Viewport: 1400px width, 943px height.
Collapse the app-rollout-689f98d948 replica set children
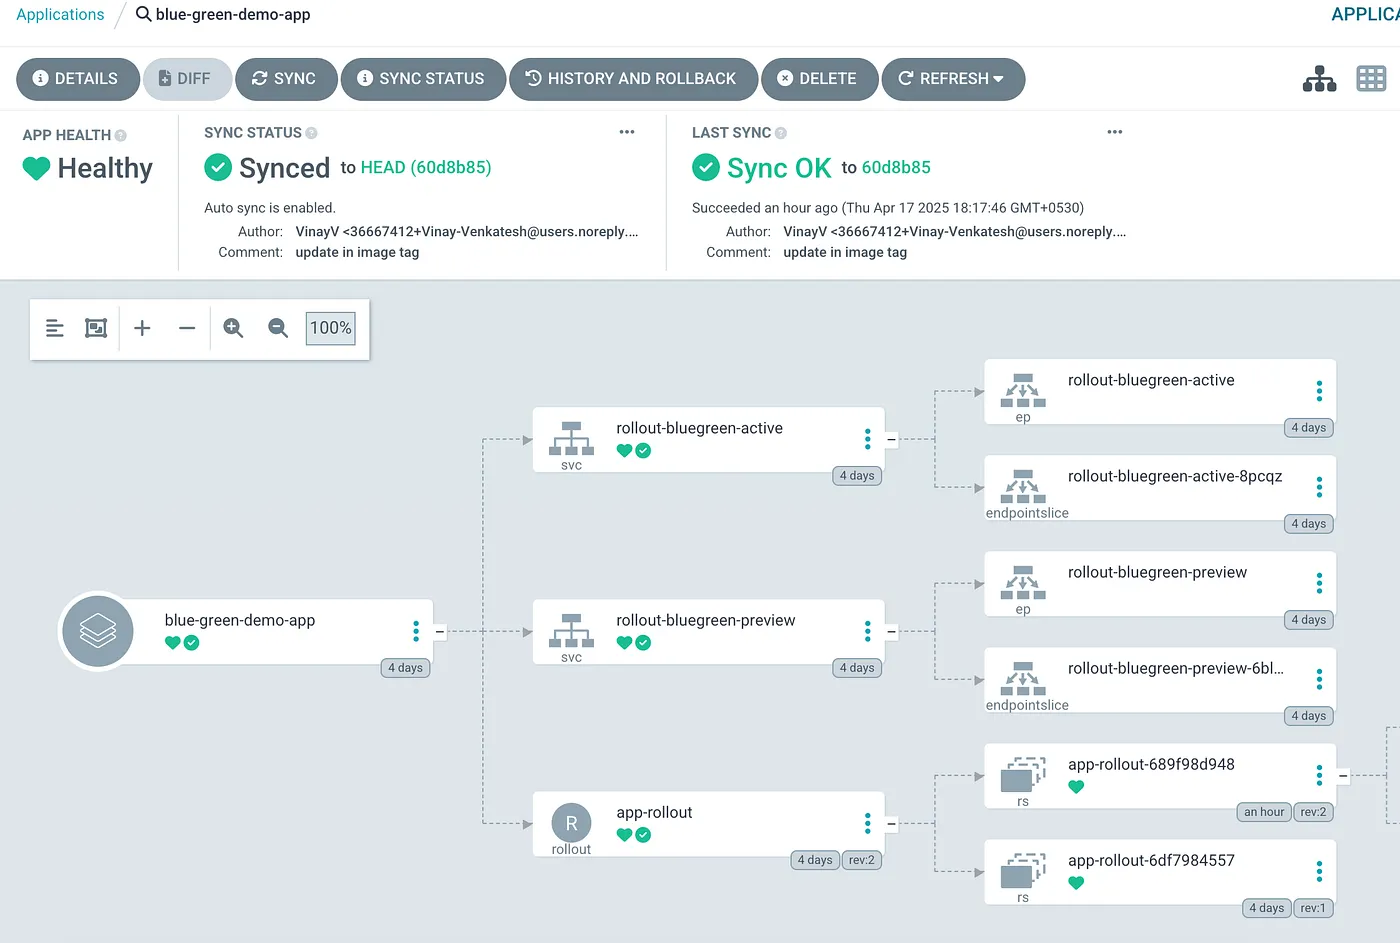[x=1343, y=776]
